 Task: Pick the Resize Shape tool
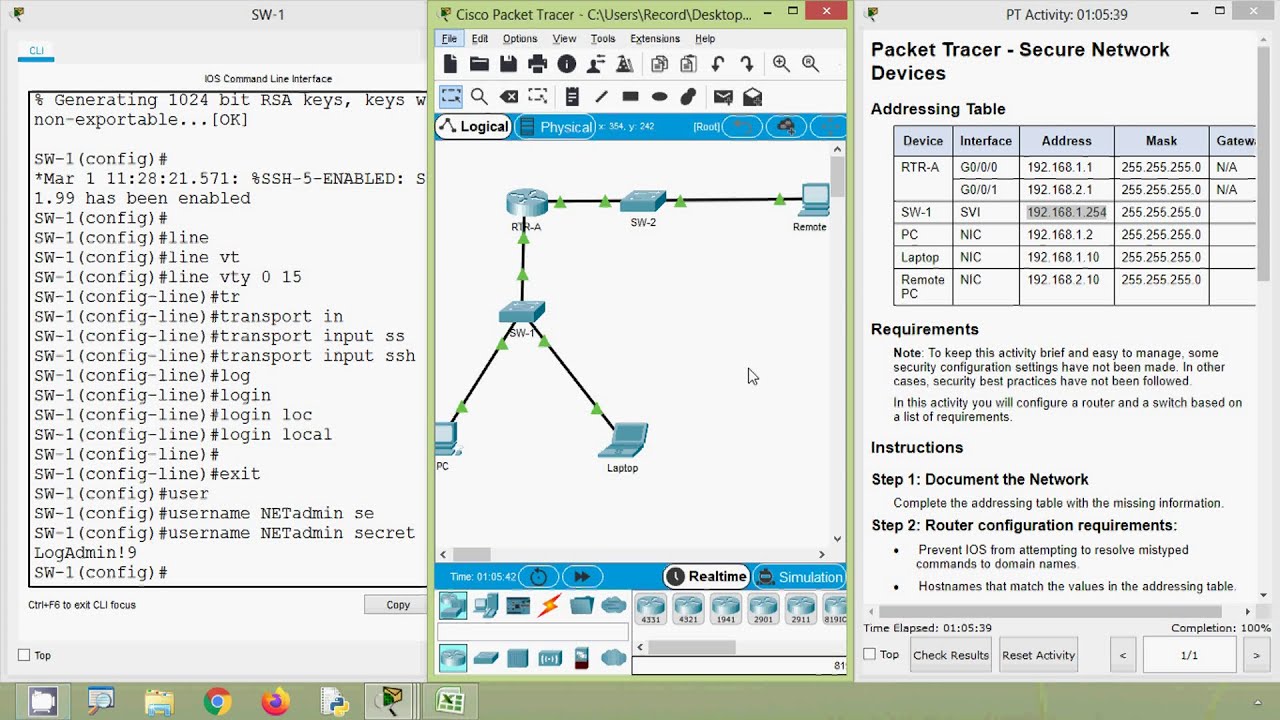(538, 97)
